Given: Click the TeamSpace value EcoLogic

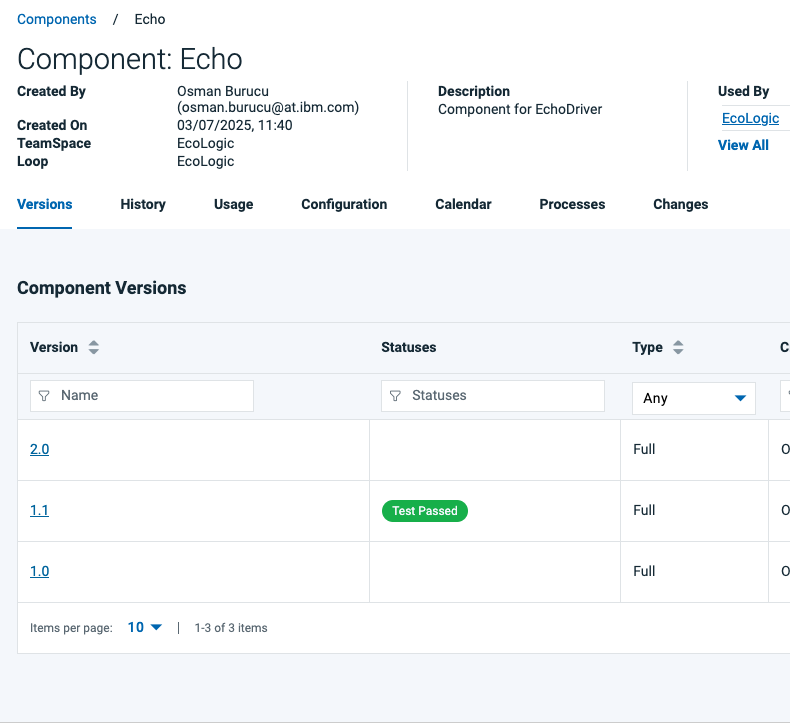Looking at the screenshot, I should 206,143.
